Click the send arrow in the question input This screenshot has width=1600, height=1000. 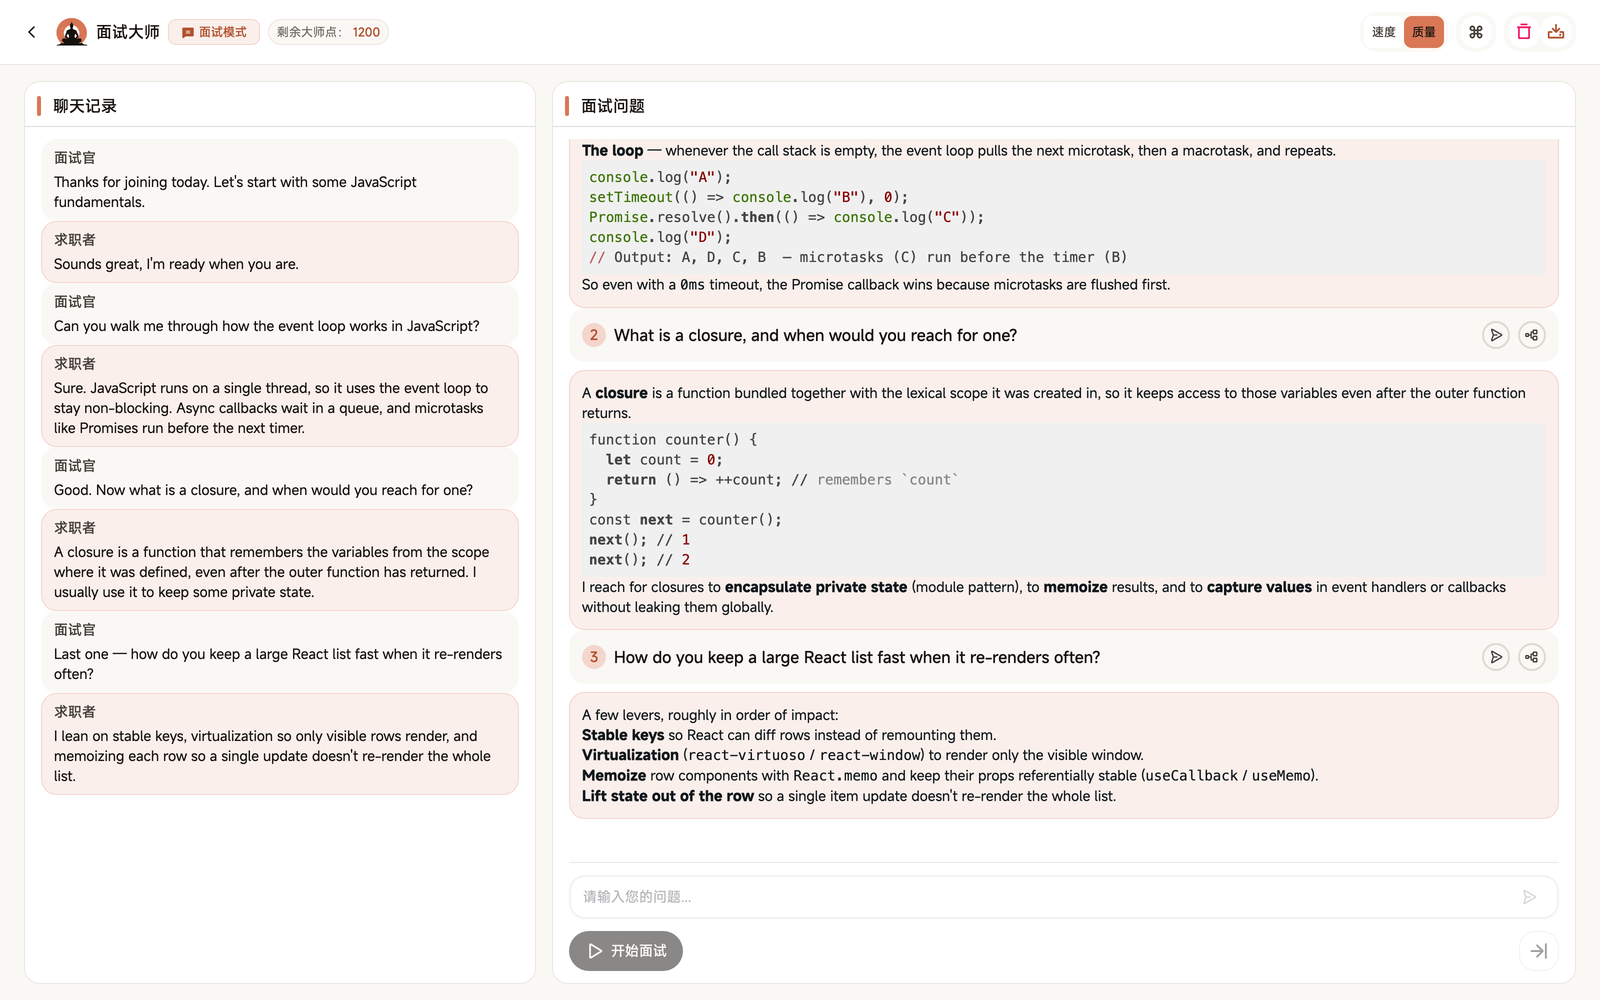click(x=1529, y=897)
